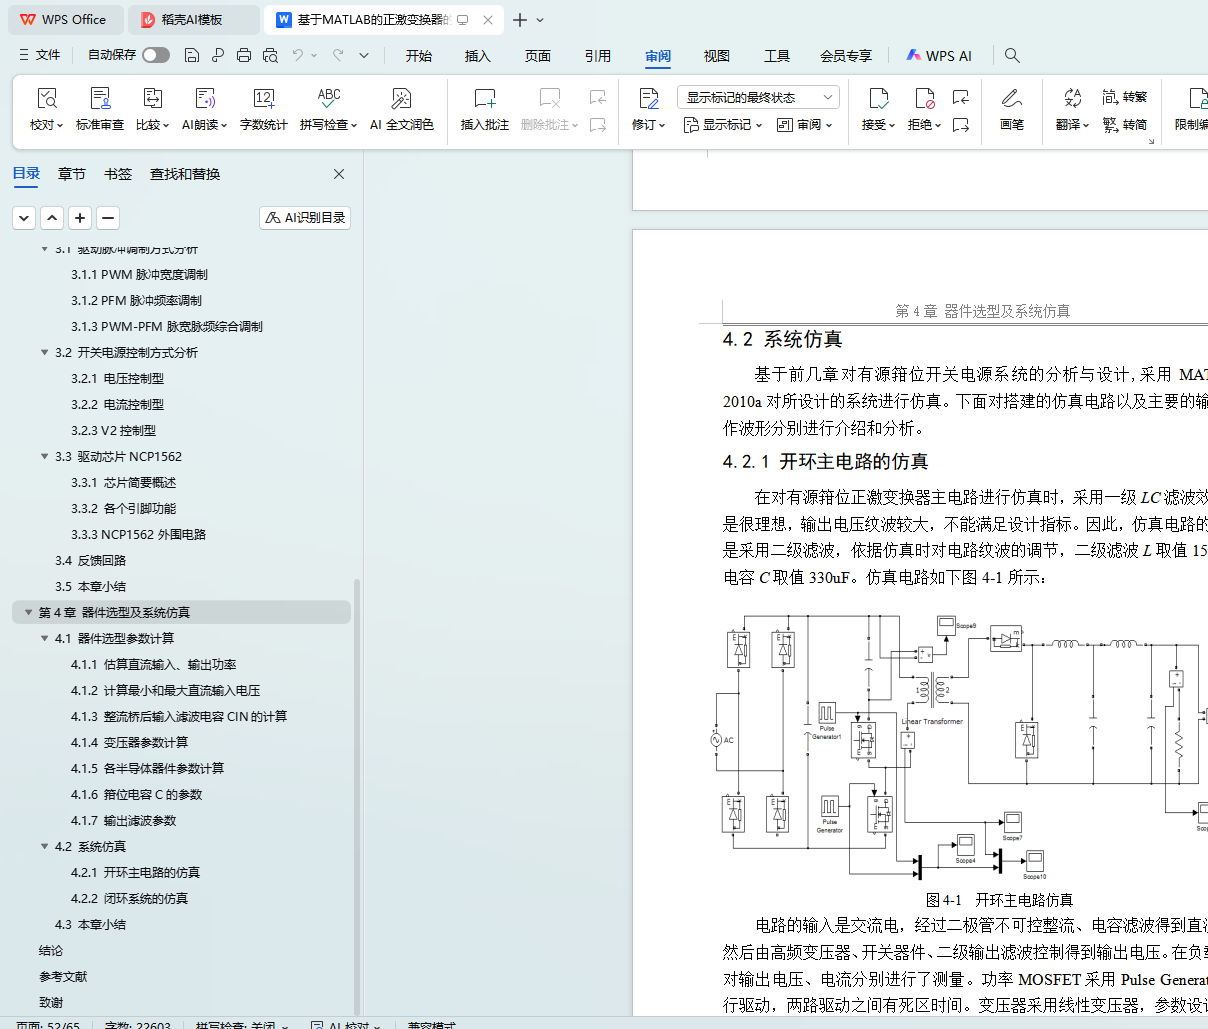Image resolution: width=1208 pixels, height=1029 pixels.
Task: Click the AI识别目录 button
Action: point(305,217)
